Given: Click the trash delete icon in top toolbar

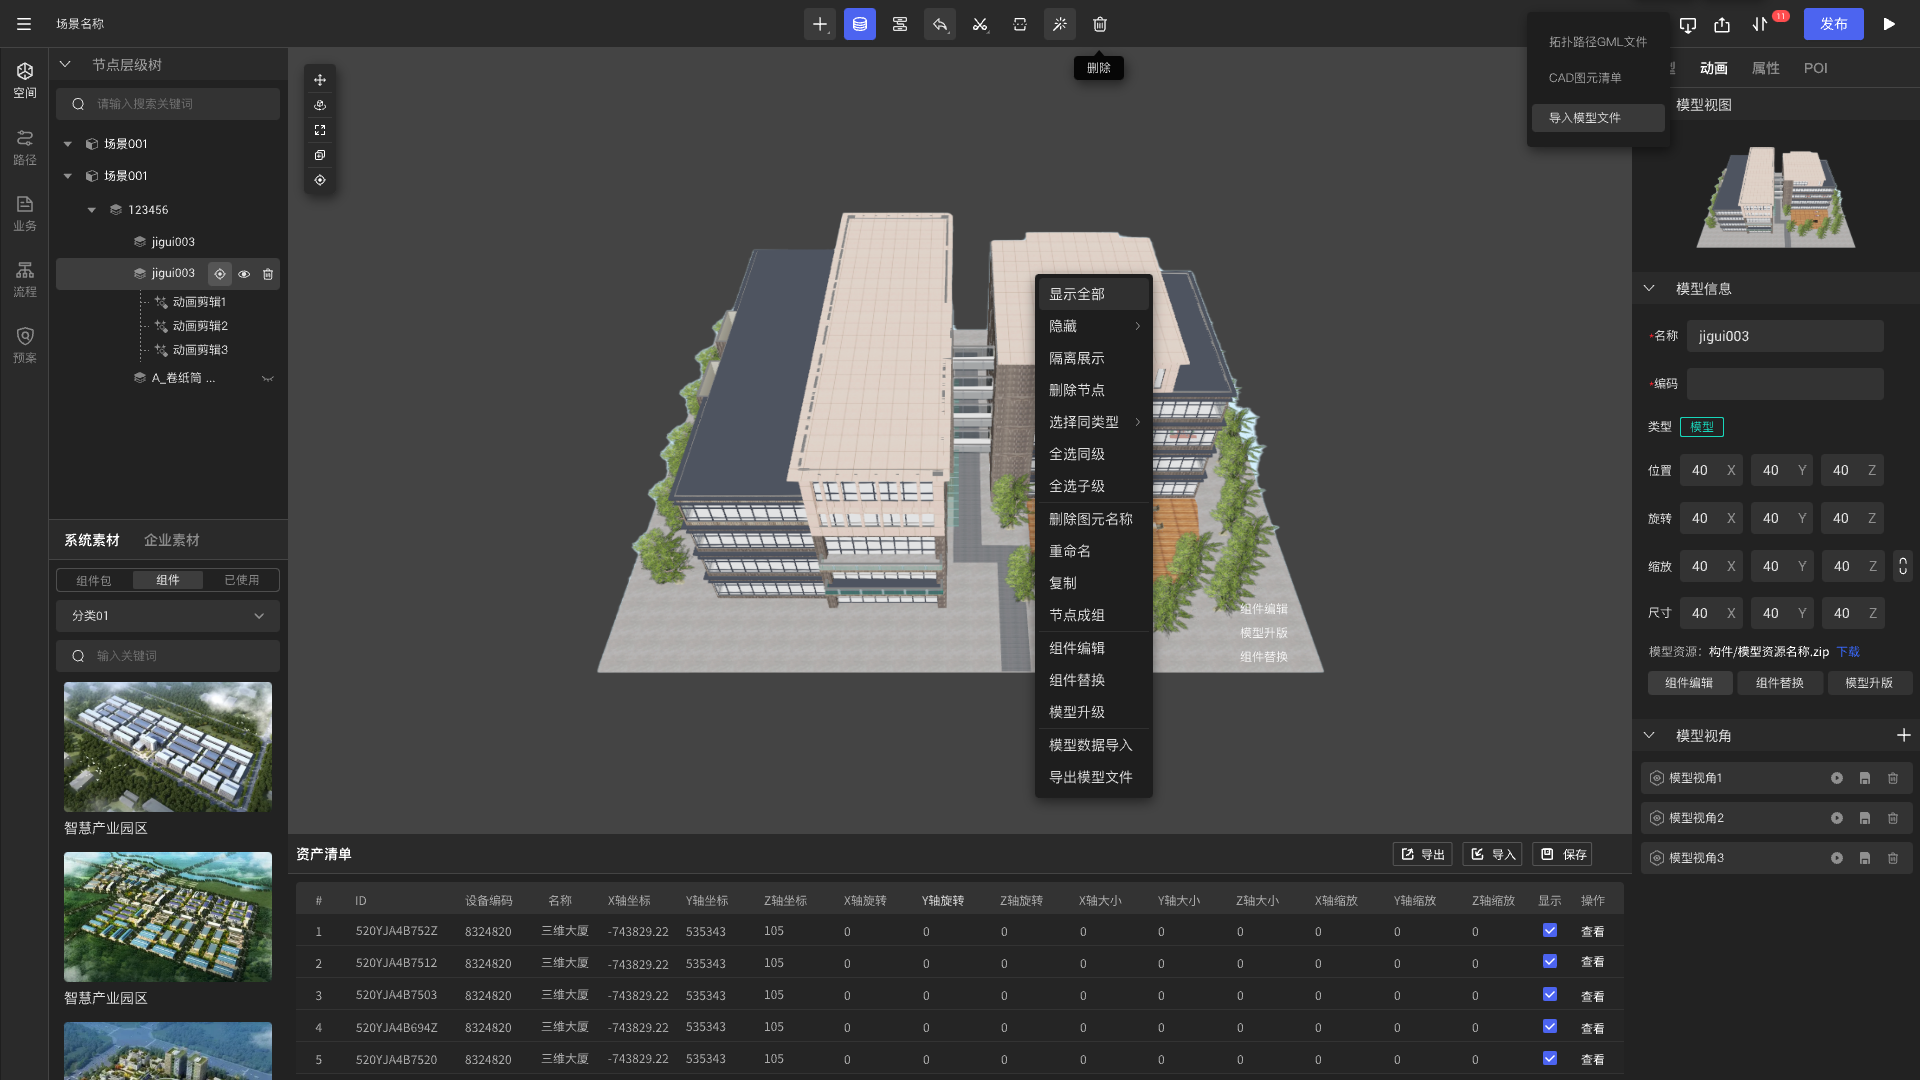Looking at the screenshot, I should click(1099, 24).
